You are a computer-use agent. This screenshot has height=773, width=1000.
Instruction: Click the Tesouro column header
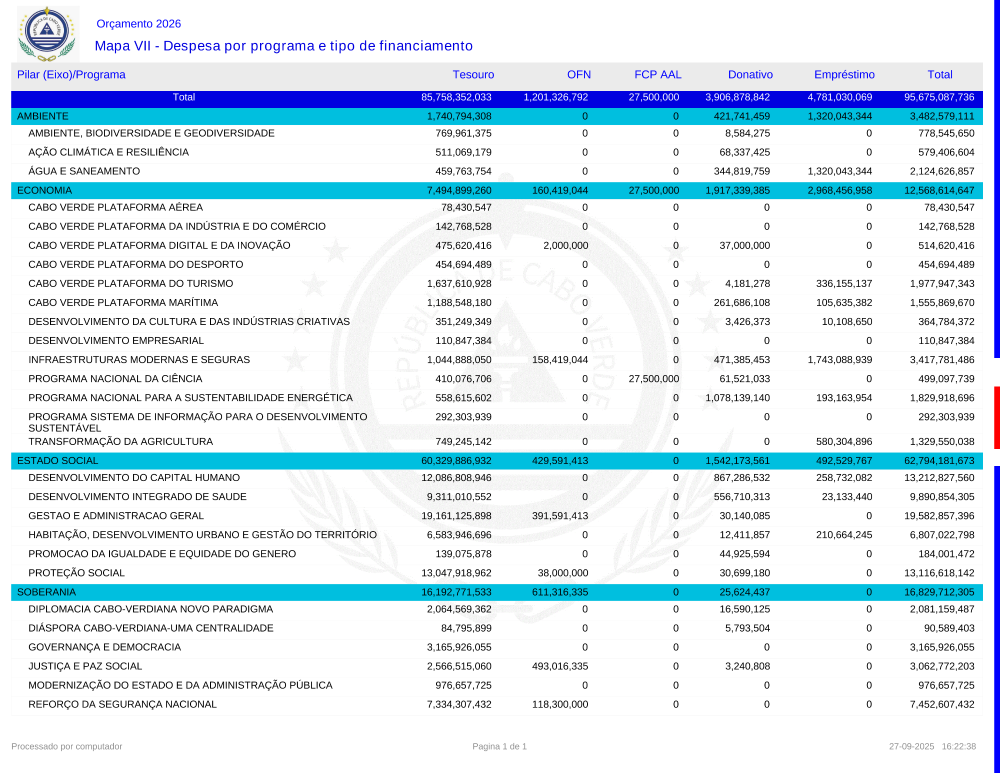pos(472,75)
